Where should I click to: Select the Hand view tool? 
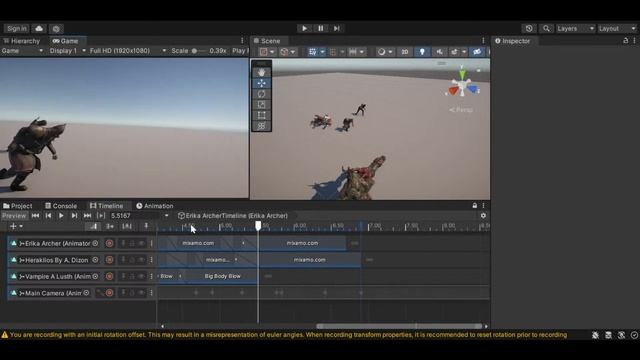click(261, 73)
